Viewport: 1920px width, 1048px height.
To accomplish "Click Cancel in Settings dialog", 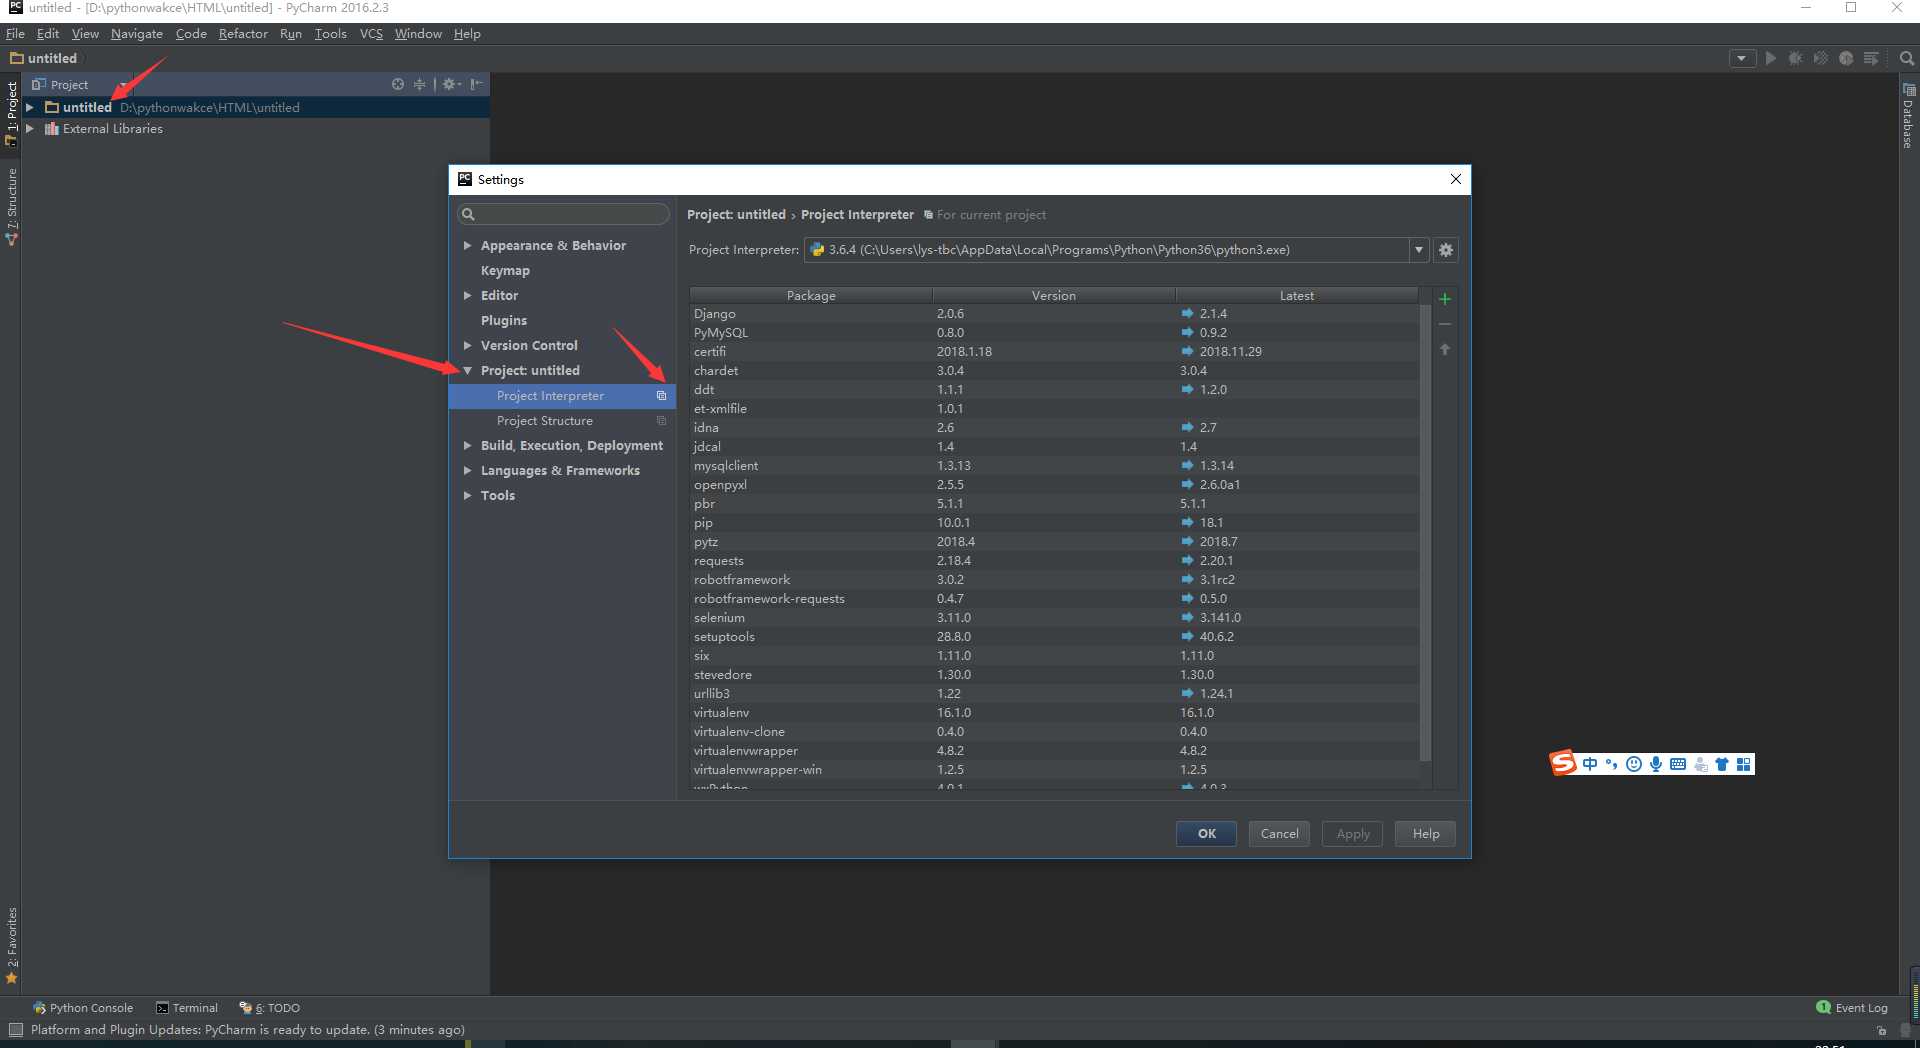I will 1279,834.
